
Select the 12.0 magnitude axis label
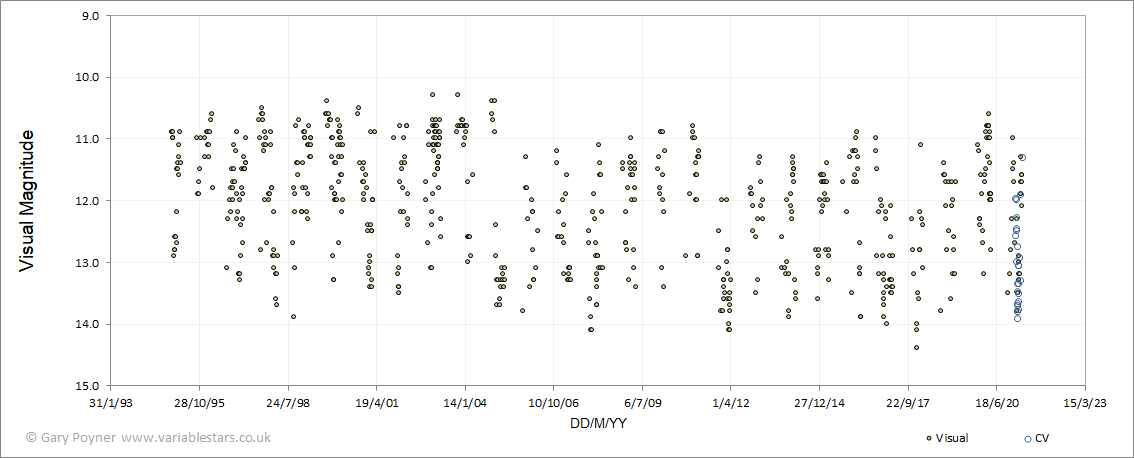[88, 200]
